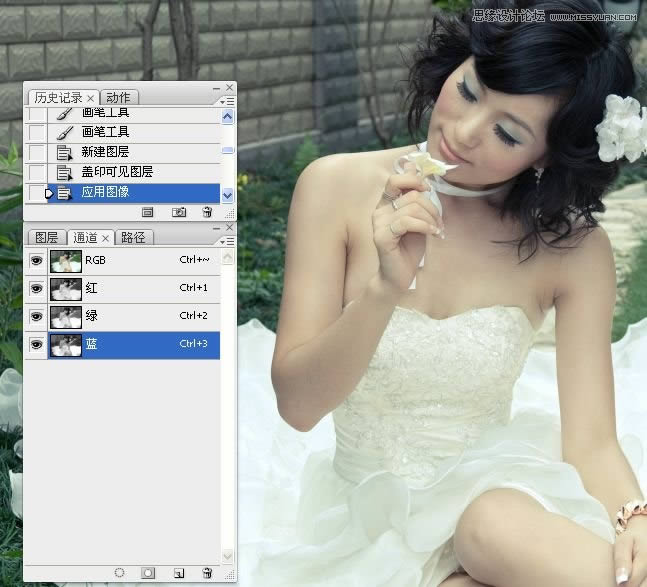Toggle visibility of the RGB channel
The image size is (647, 587).
pos(37,261)
